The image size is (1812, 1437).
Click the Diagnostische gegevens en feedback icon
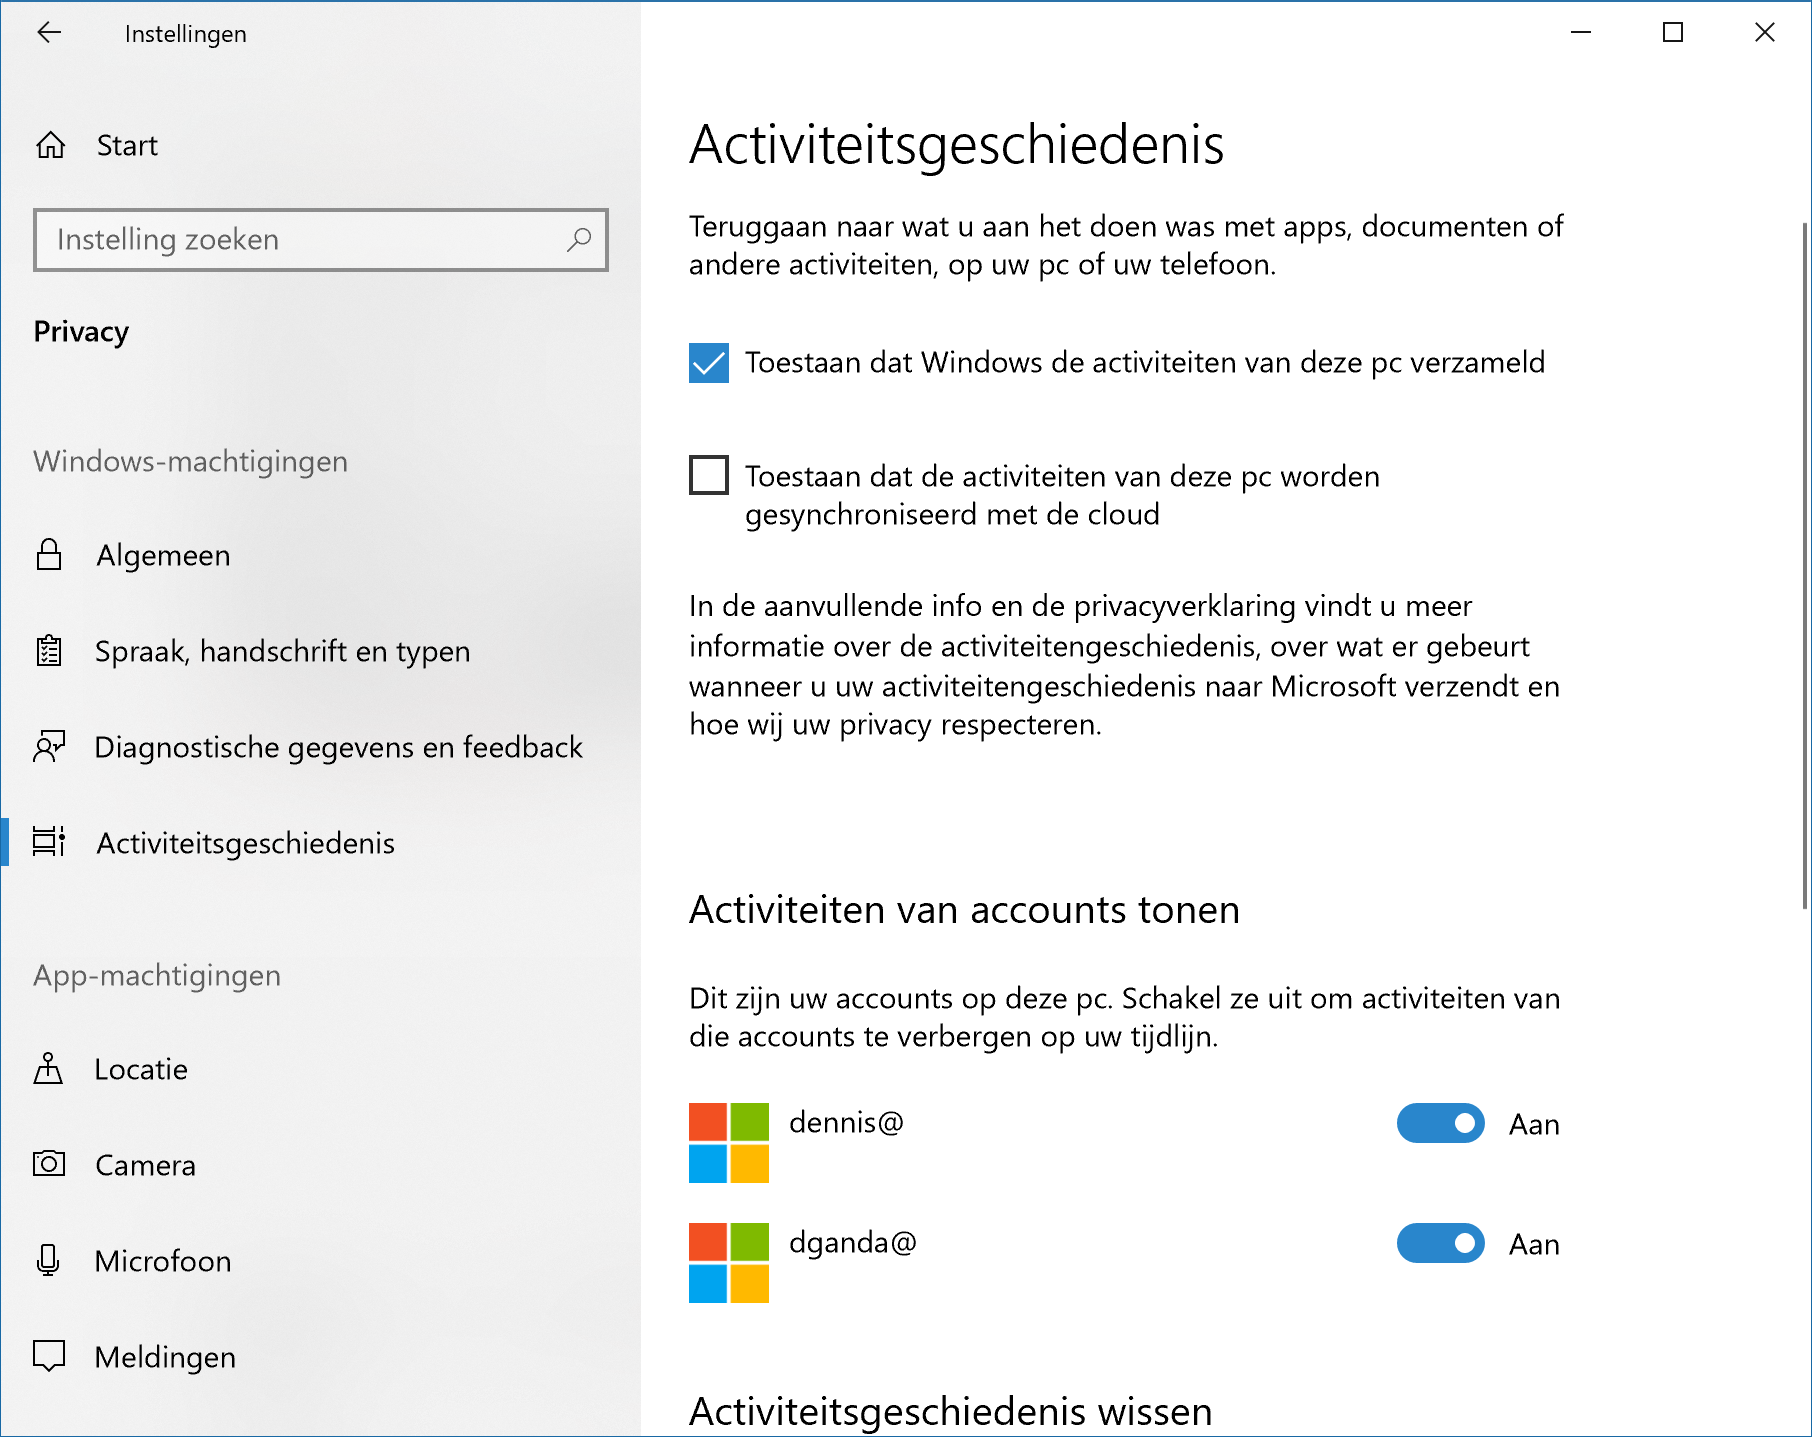(49, 747)
